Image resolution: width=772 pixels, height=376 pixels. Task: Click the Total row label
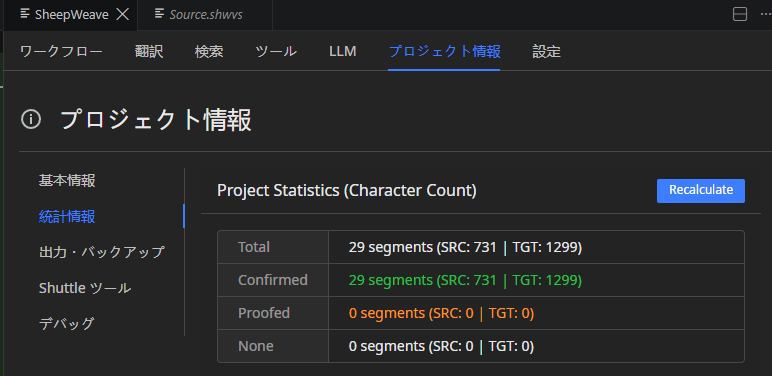254,247
